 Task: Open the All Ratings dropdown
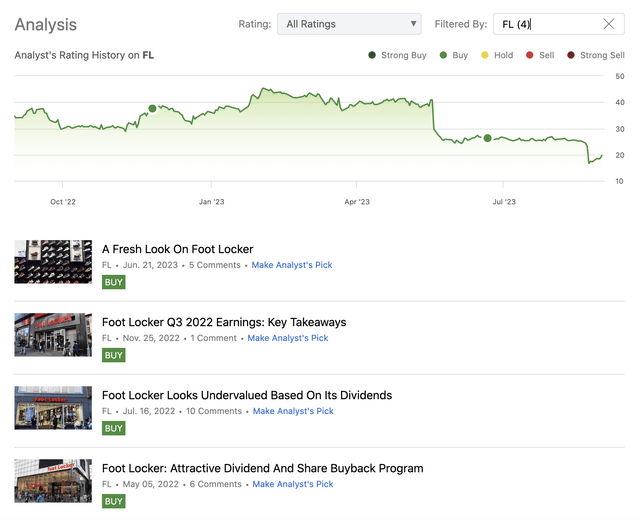(349, 24)
